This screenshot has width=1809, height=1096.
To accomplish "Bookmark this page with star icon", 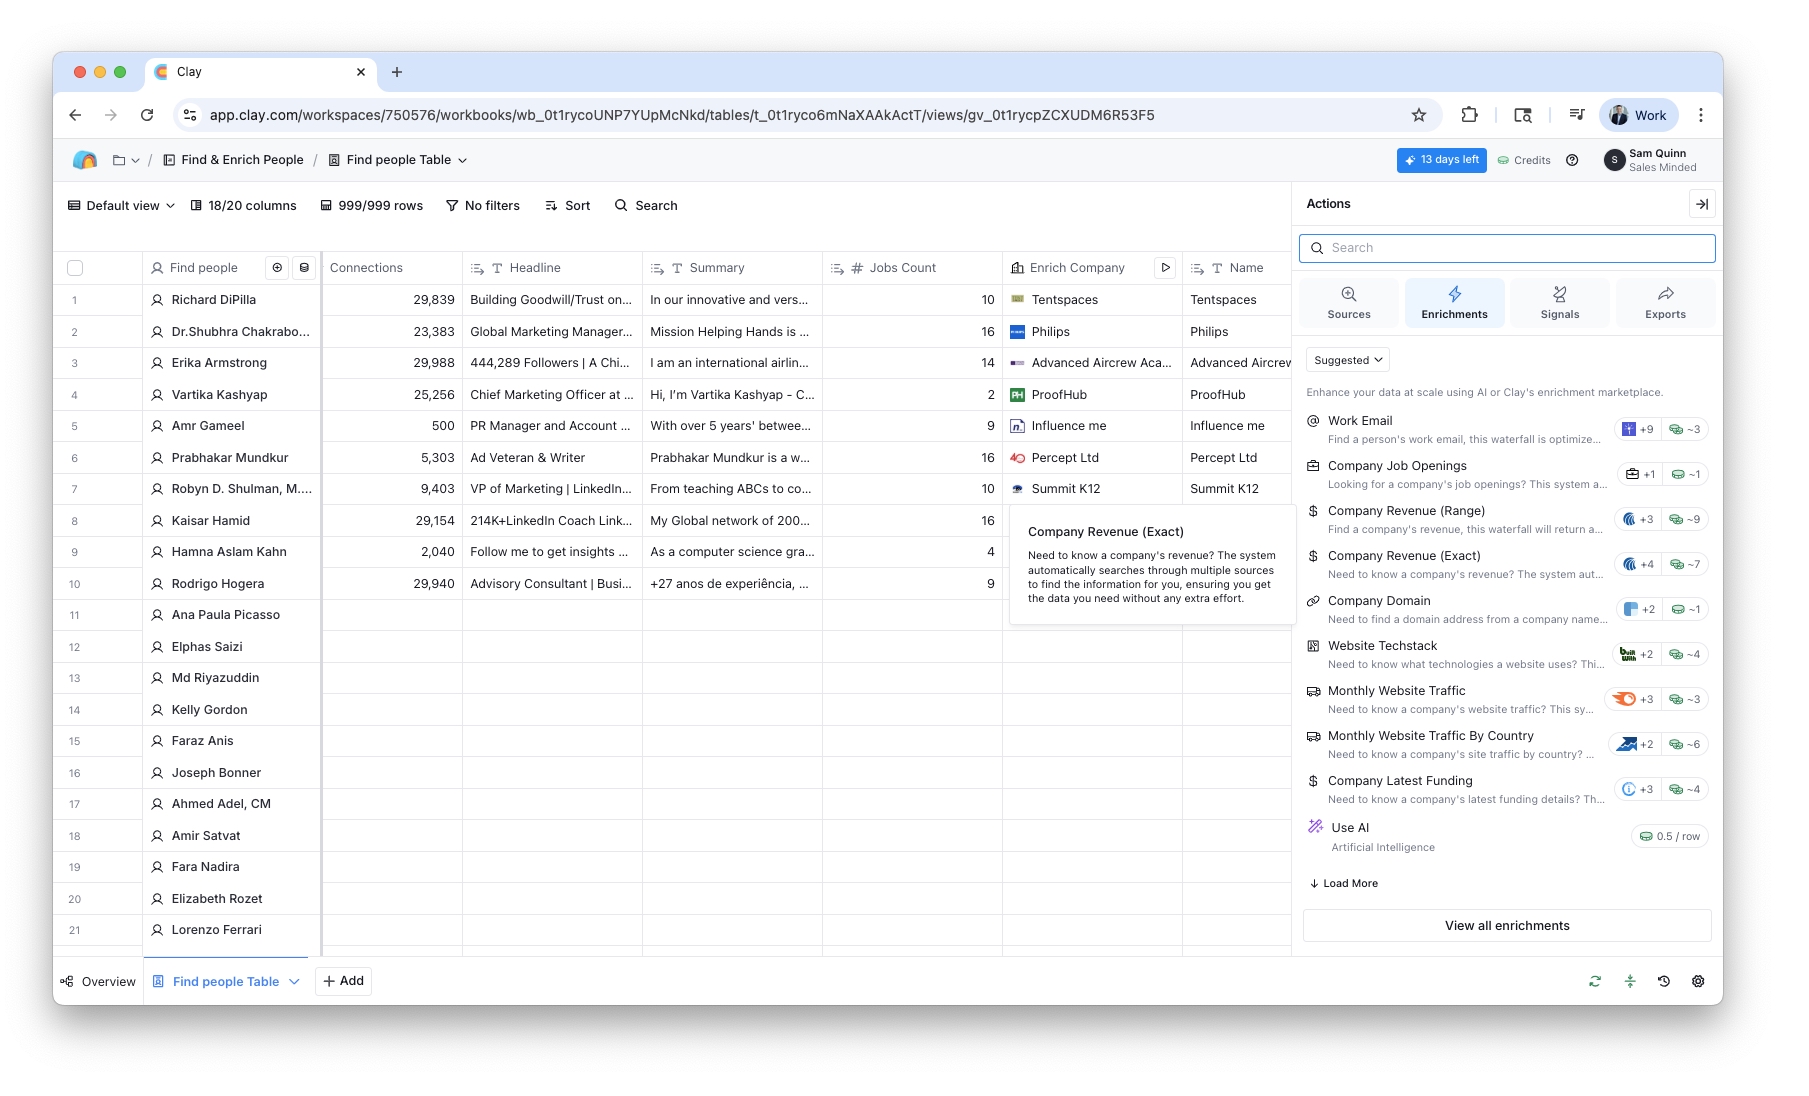I will click(1419, 115).
